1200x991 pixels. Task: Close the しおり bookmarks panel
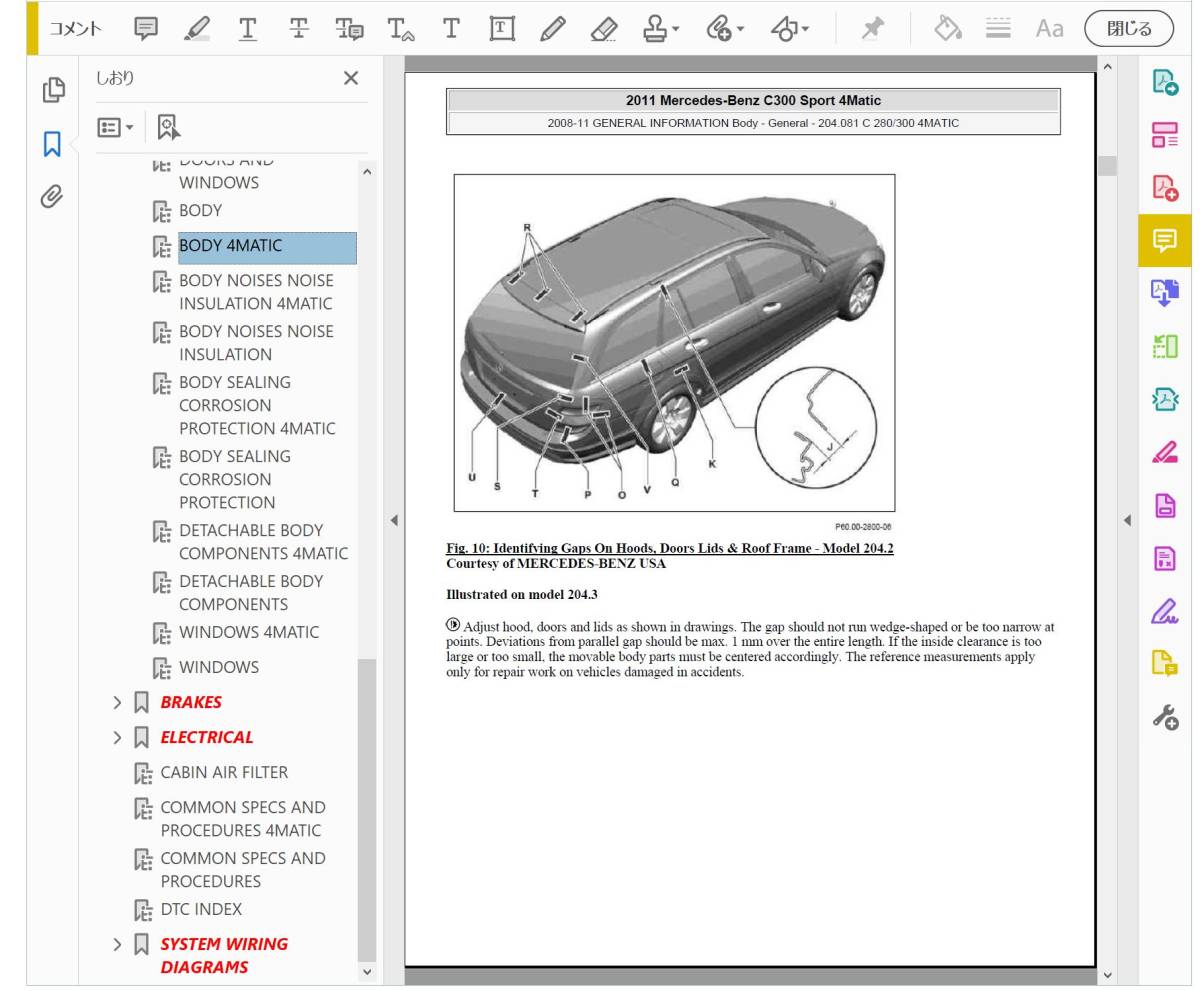point(351,78)
